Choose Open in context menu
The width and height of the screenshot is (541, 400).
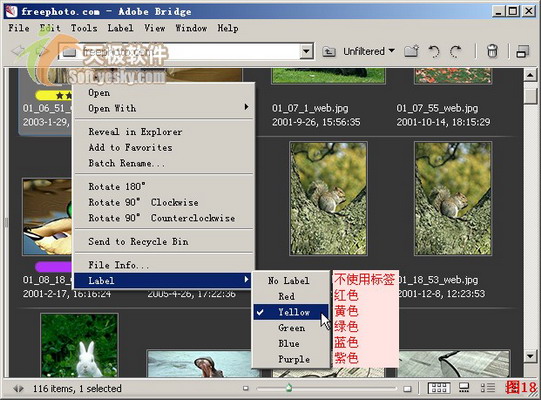tap(164, 93)
